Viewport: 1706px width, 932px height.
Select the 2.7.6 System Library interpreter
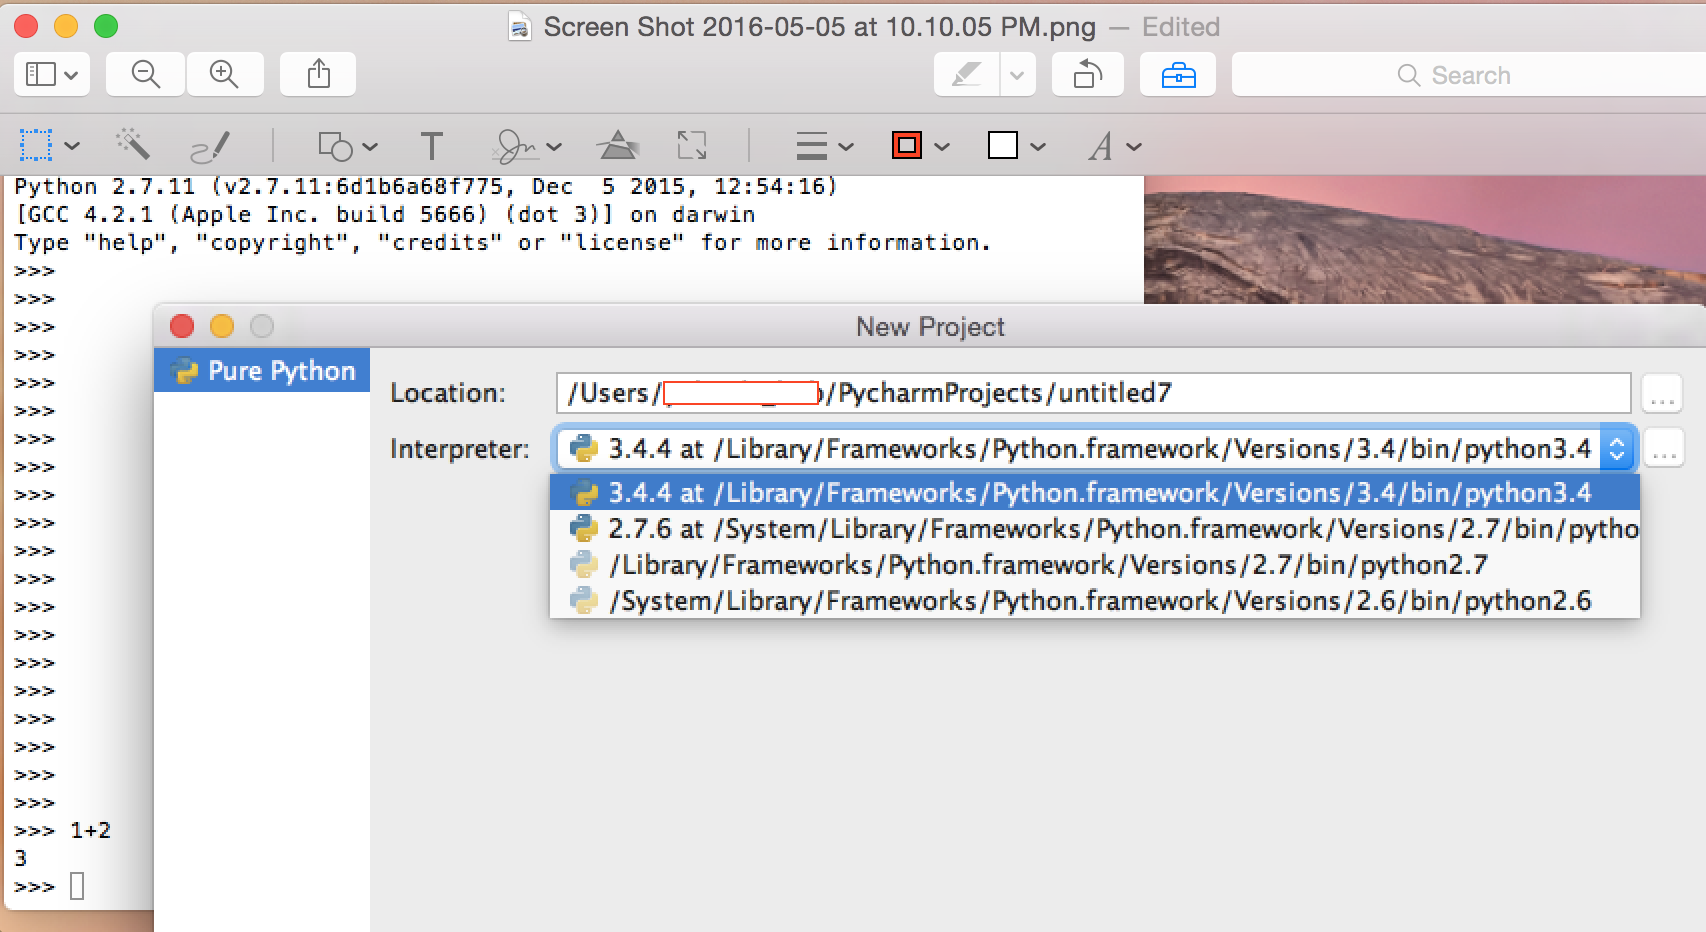click(x=1095, y=529)
